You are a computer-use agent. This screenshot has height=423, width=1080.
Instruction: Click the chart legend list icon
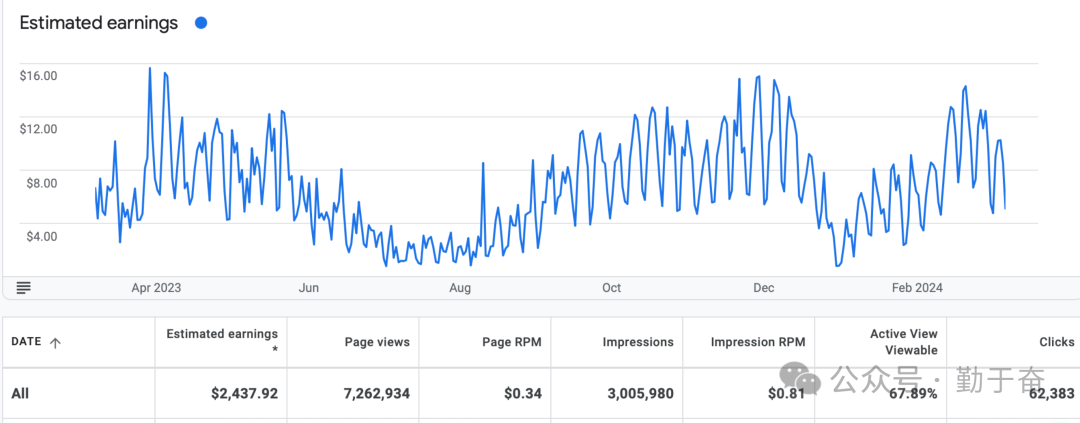[x=23, y=288]
